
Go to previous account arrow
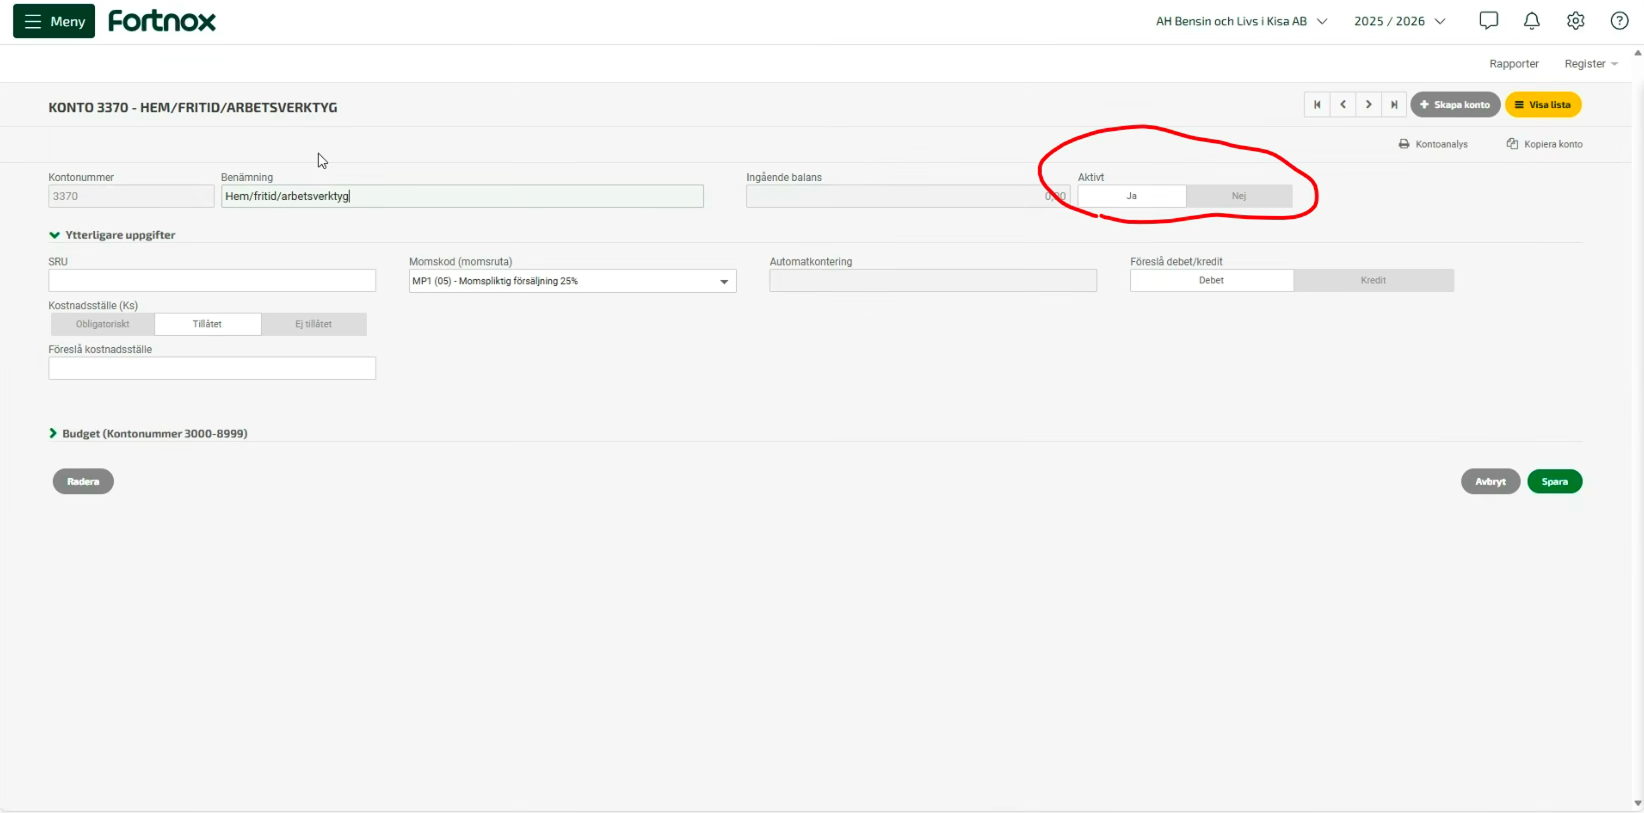point(1343,105)
